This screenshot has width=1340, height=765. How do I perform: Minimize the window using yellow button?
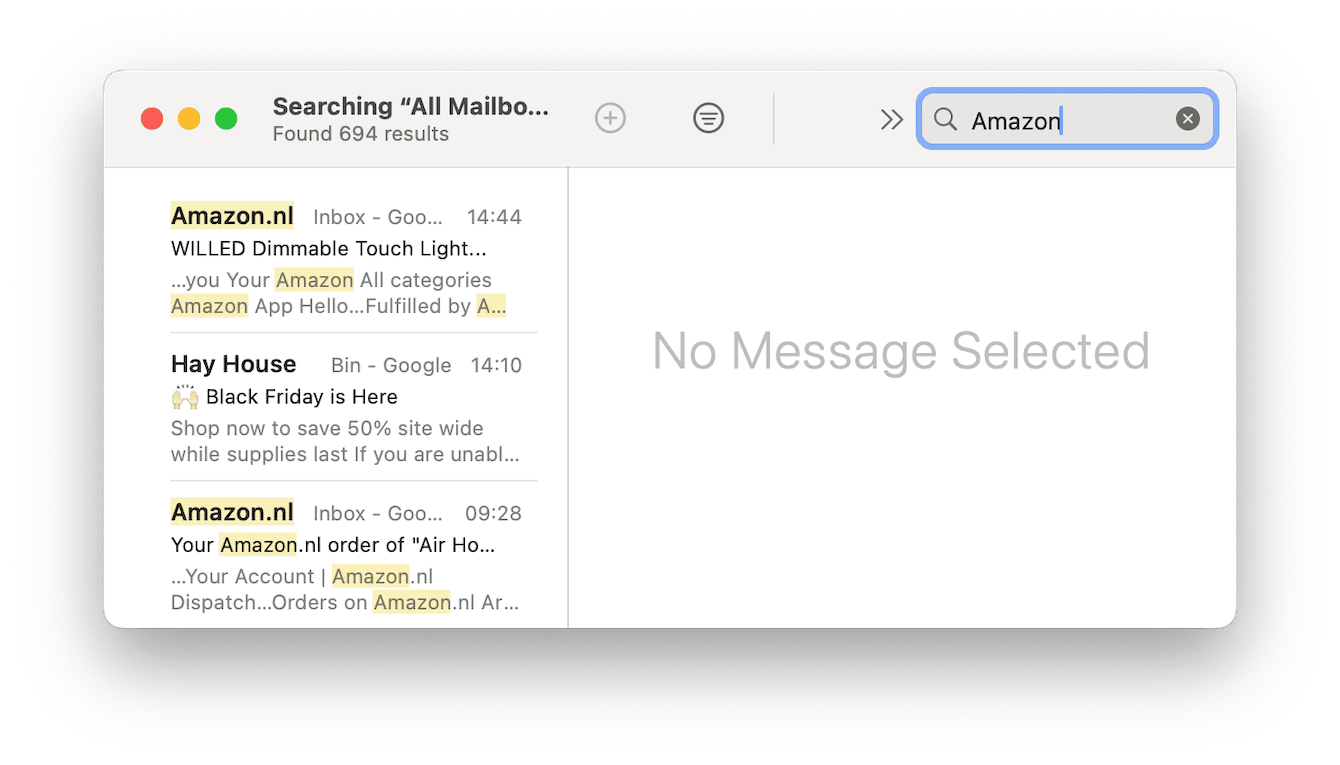click(189, 119)
